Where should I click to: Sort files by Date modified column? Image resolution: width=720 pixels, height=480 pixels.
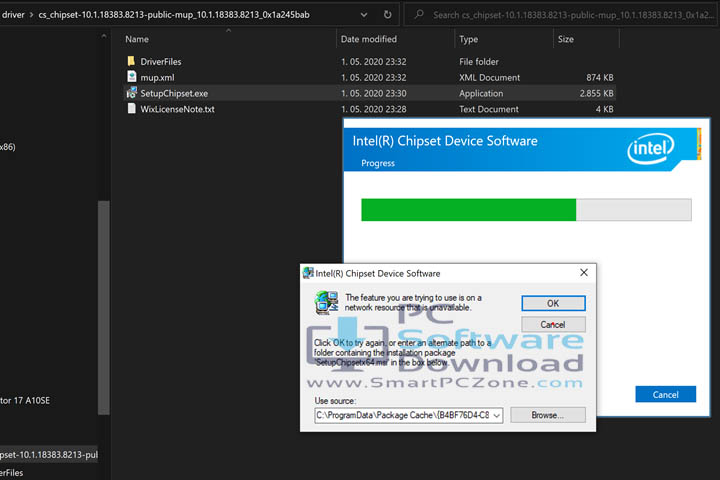(369, 39)
